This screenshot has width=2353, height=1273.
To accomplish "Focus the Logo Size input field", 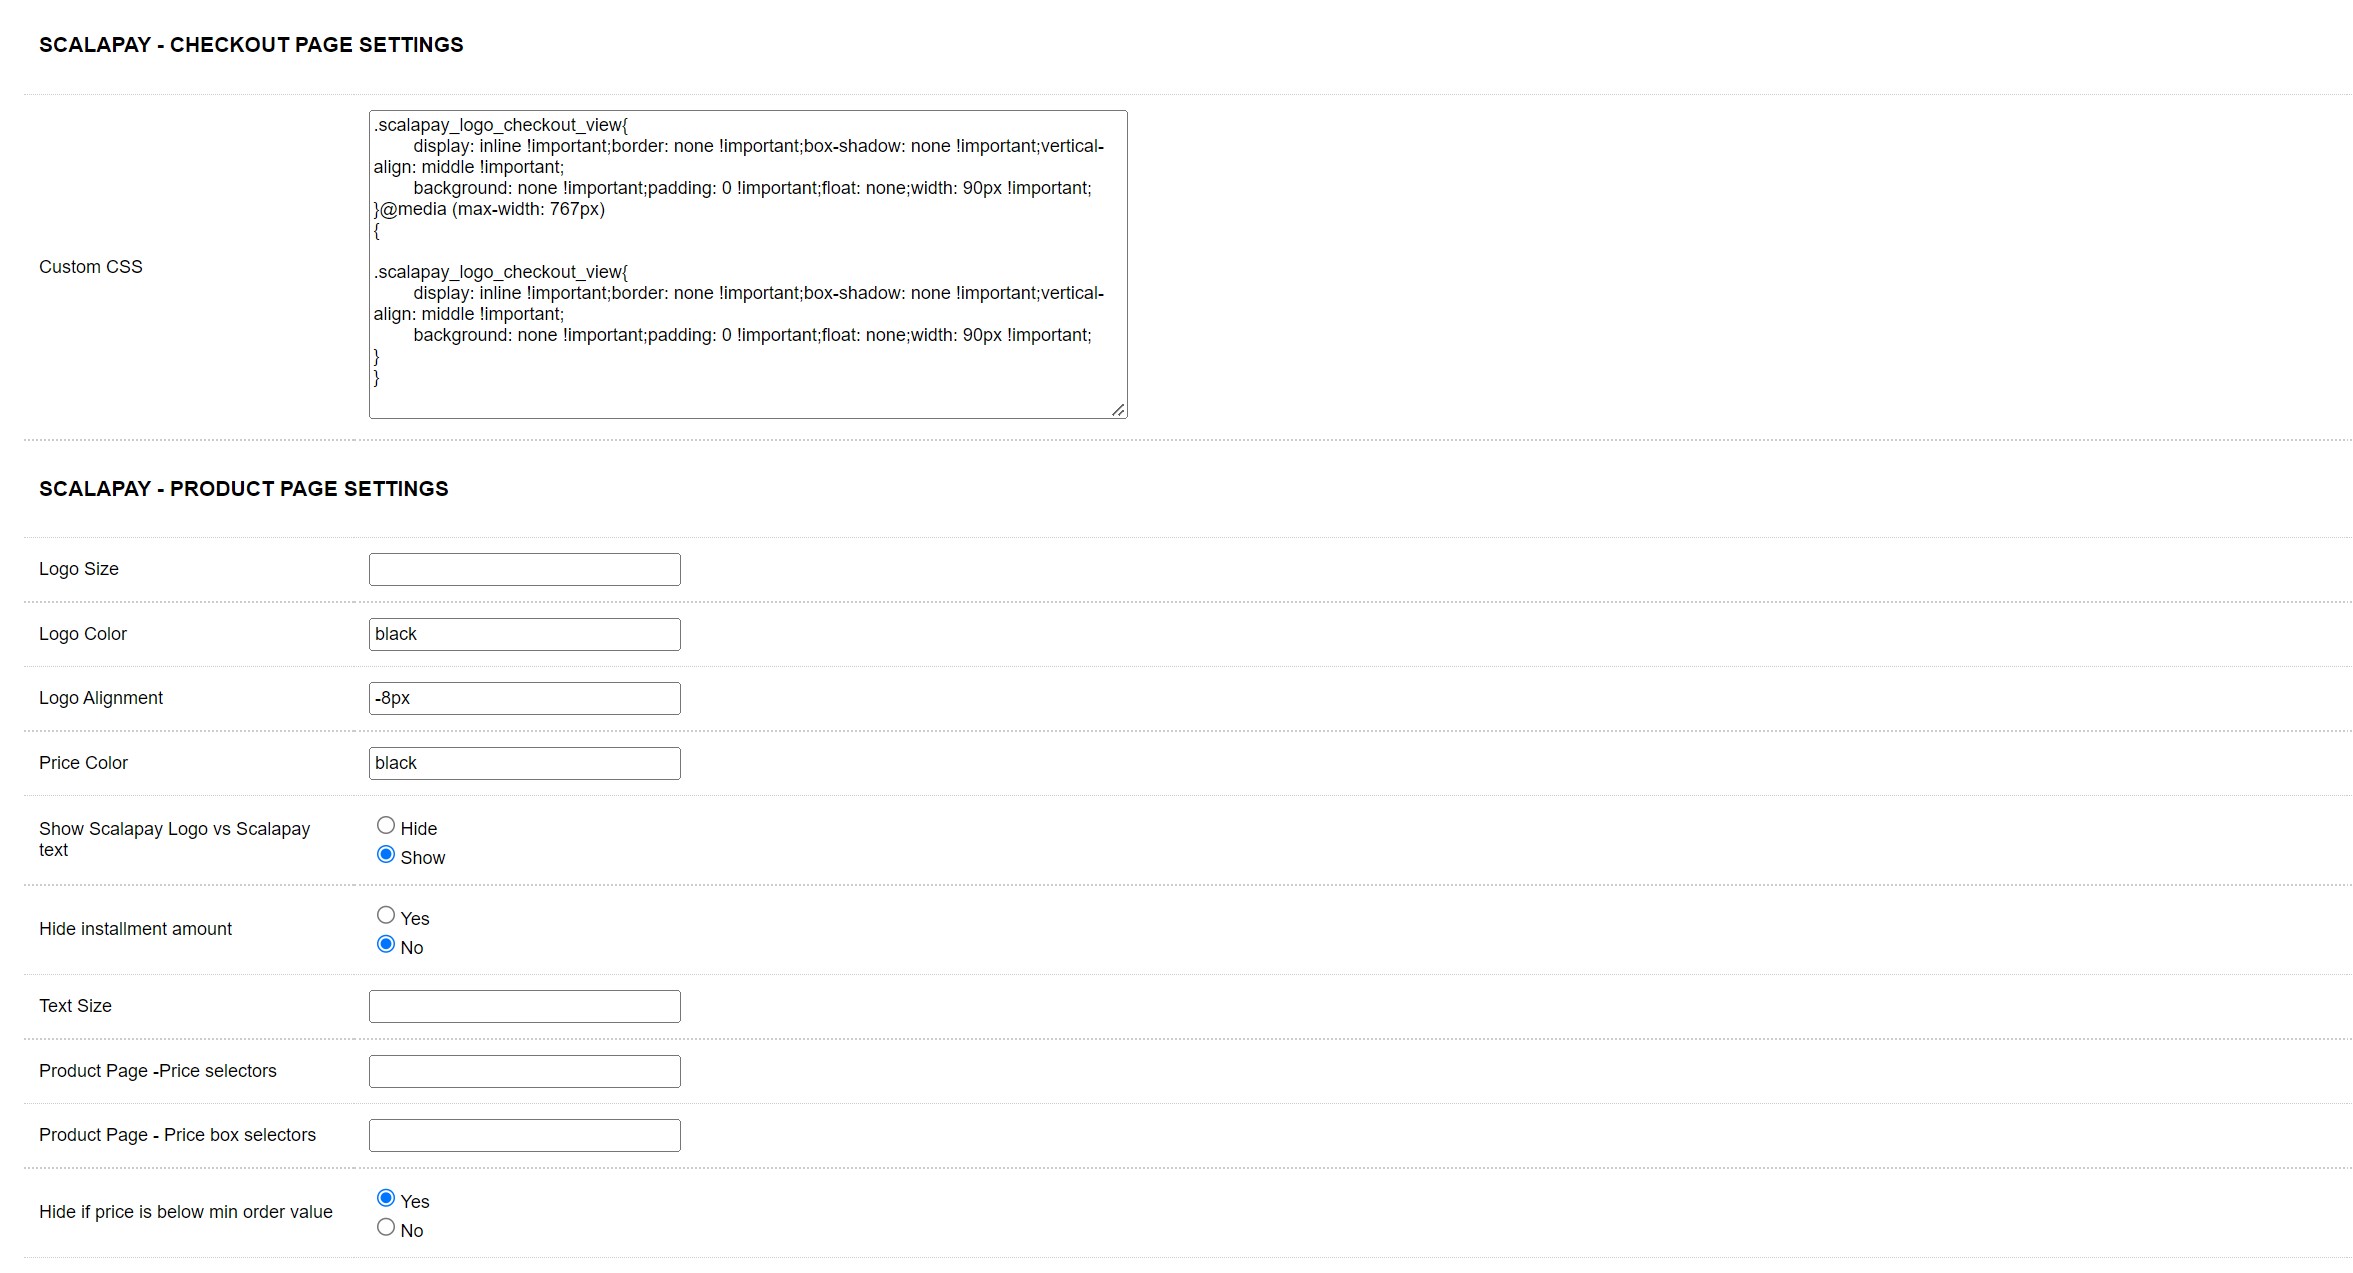I will point(524,569).
